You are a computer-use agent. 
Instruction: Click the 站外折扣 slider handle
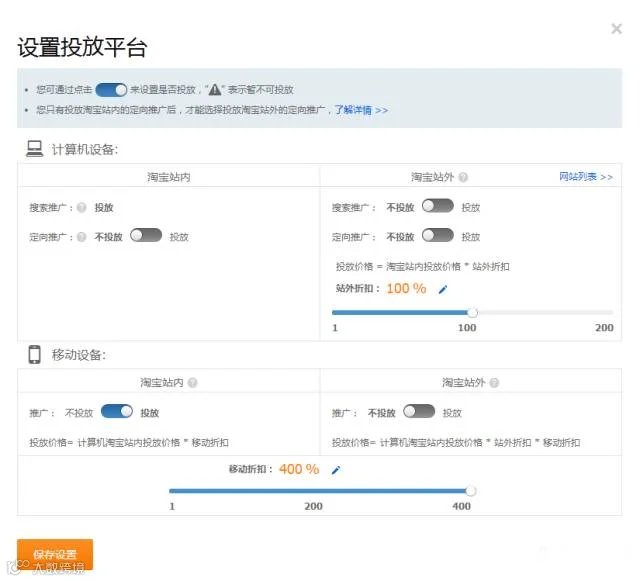click(472, 313)
